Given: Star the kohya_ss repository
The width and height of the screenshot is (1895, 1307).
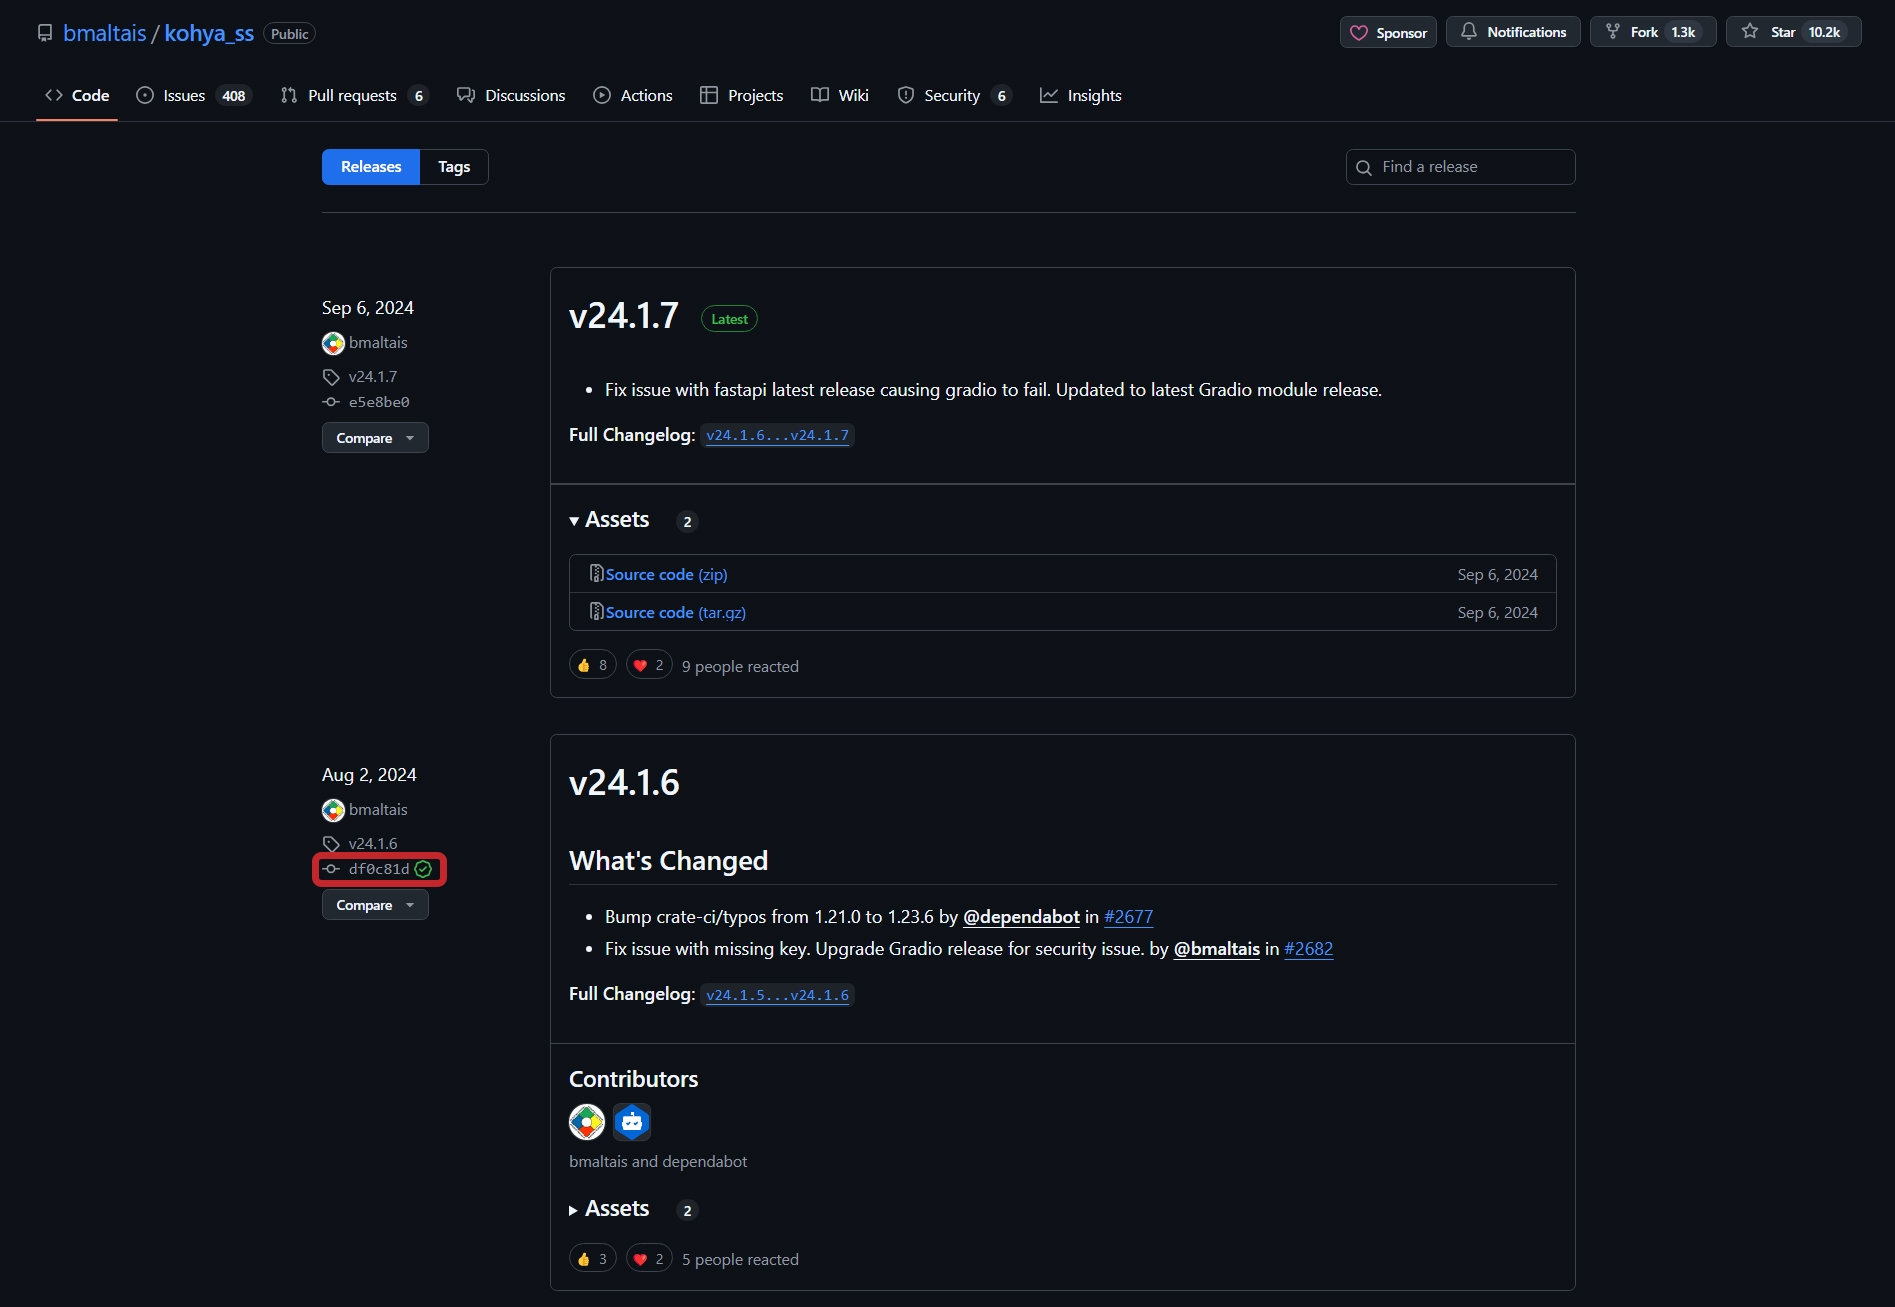Looking at the screenshot, I should (1793, 32).
